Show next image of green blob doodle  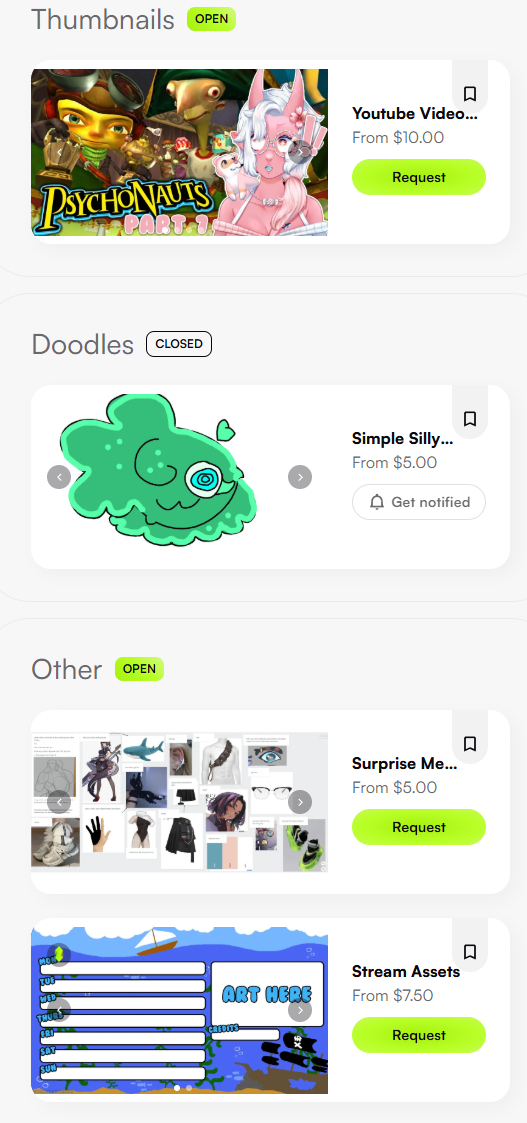tap(300, 477)
